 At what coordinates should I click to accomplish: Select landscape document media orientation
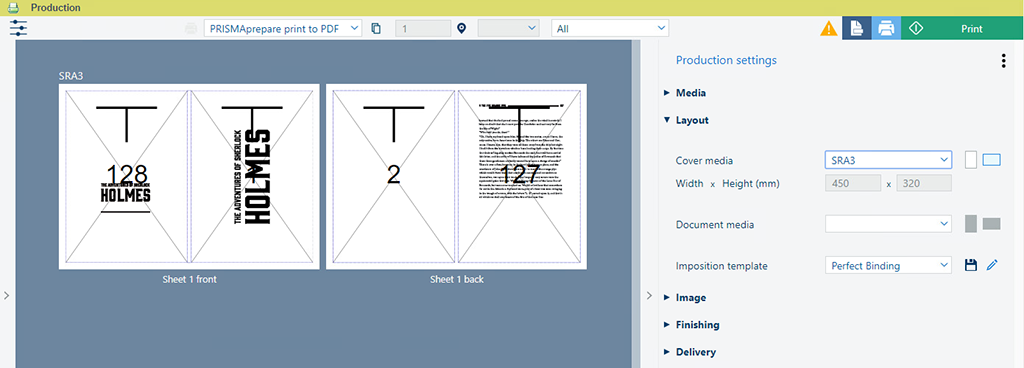point(991,224)
